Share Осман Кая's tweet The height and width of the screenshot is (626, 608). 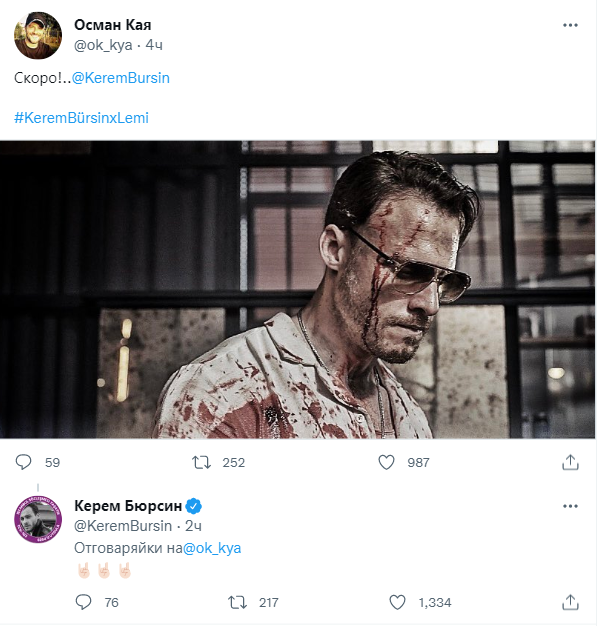pos(571,462)
